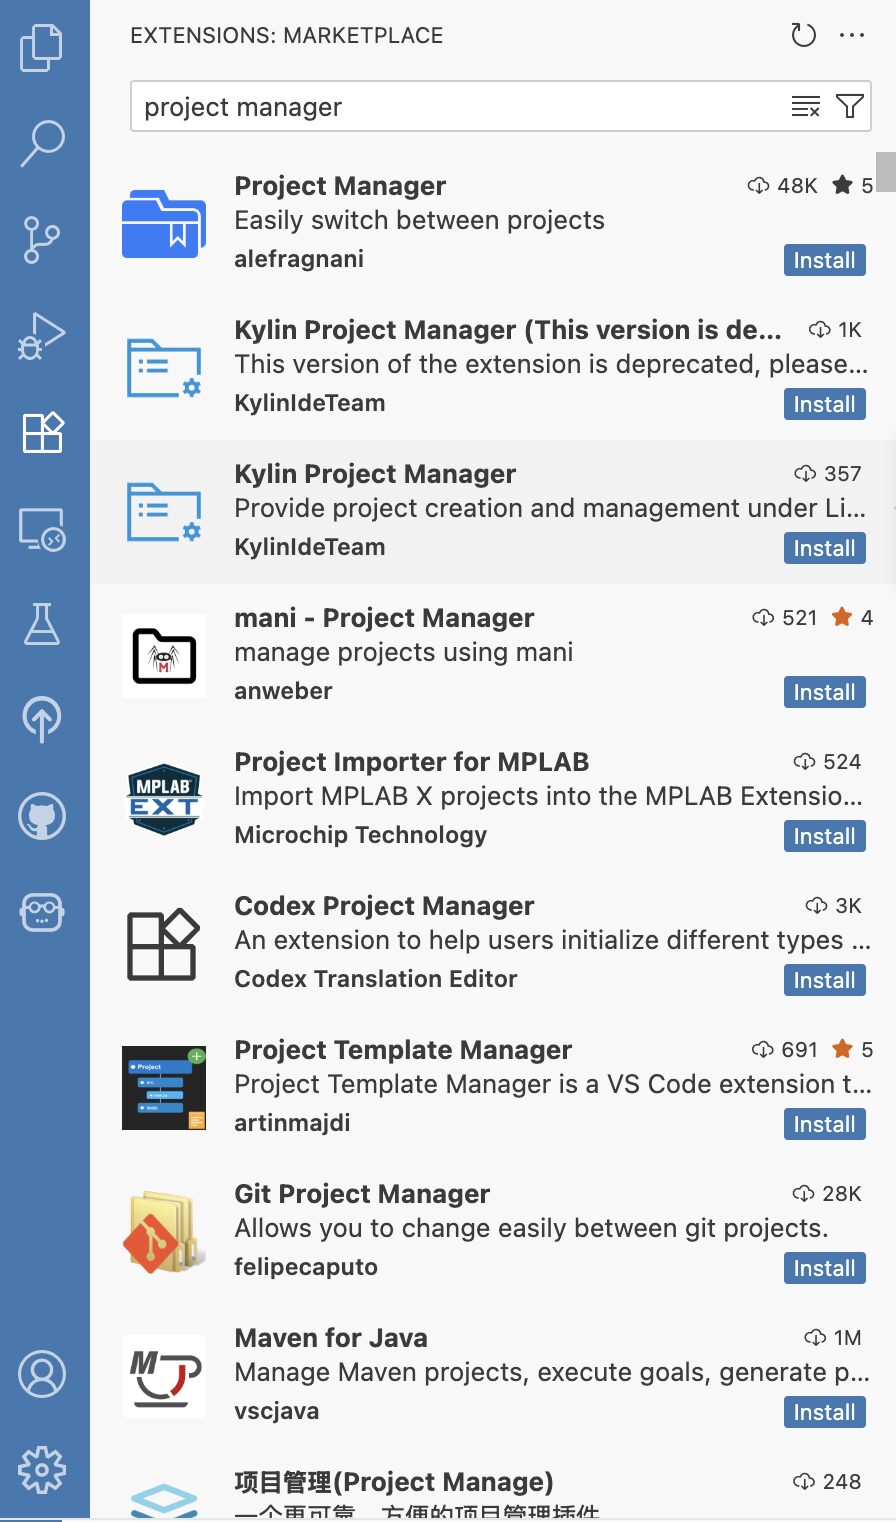
Task: Open the Accounts menu
Action: 41,1374
